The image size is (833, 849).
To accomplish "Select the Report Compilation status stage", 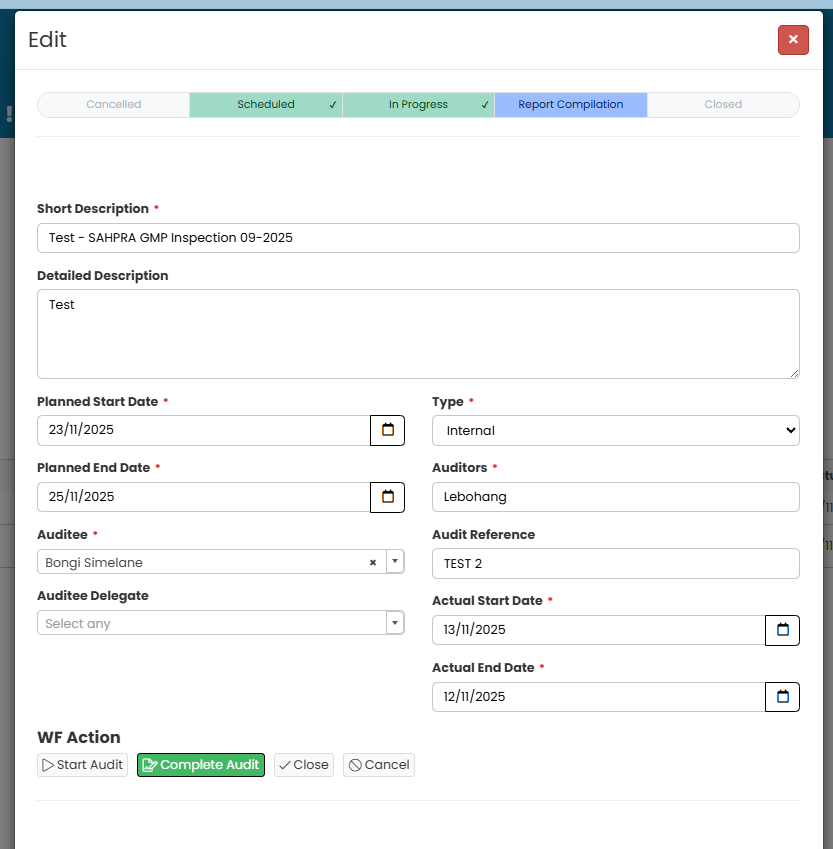I will click(570, 105).
